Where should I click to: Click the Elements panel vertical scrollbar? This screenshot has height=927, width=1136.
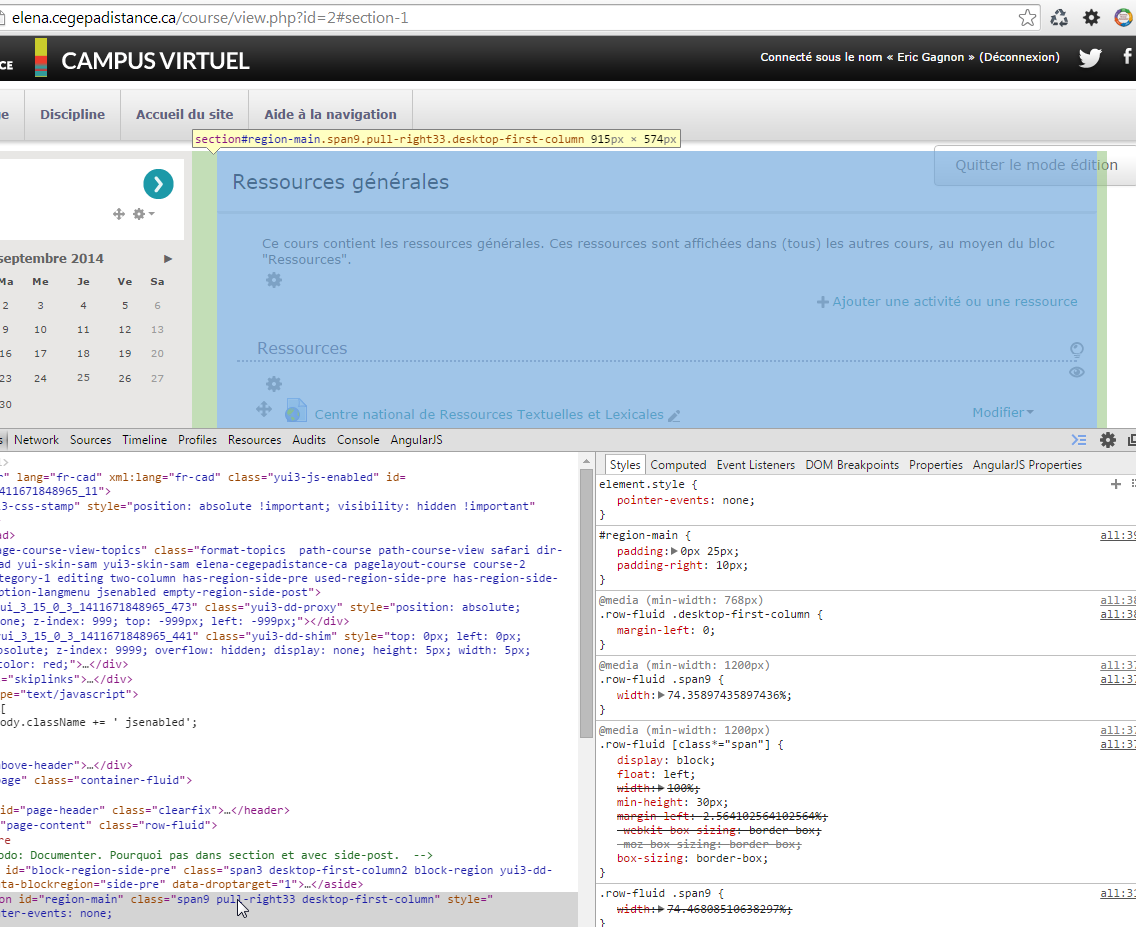tap(586, 600)
